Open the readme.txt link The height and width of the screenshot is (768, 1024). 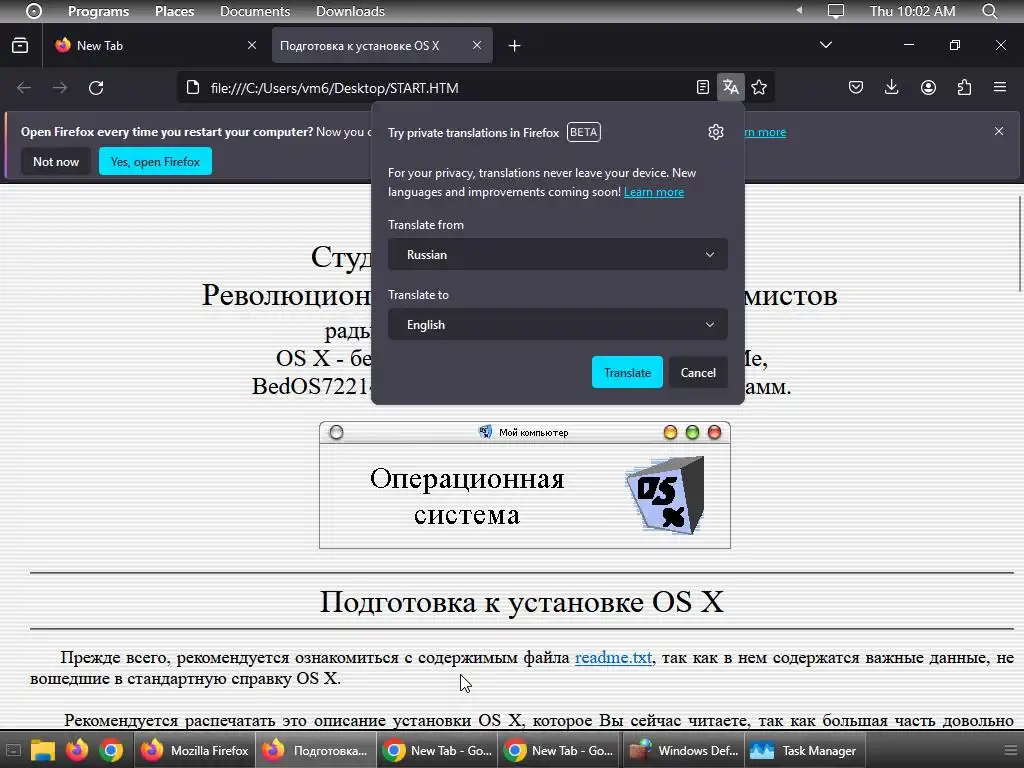tap(613, 658)
